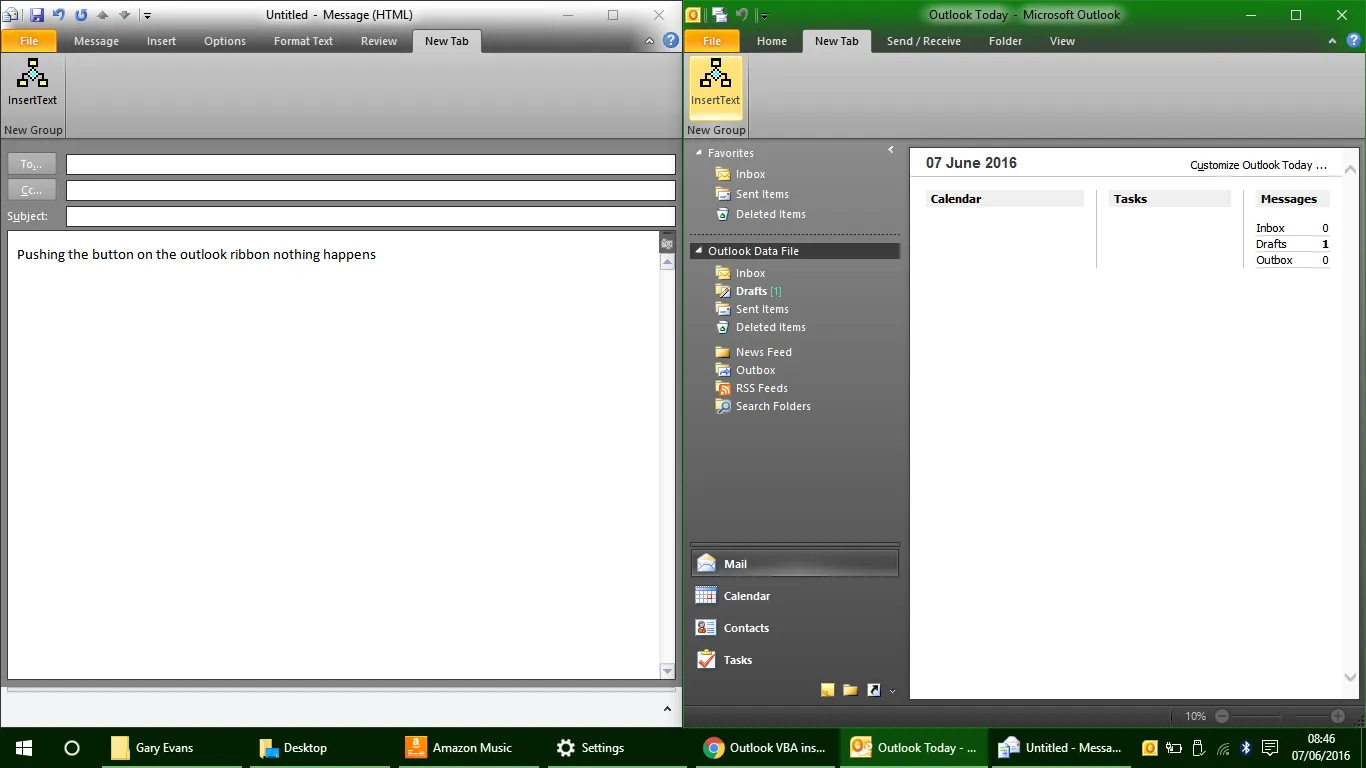Viewport: 1366px width, 768px height.
Task: Click the Cc... button
Action: click(x=31, y=190)
